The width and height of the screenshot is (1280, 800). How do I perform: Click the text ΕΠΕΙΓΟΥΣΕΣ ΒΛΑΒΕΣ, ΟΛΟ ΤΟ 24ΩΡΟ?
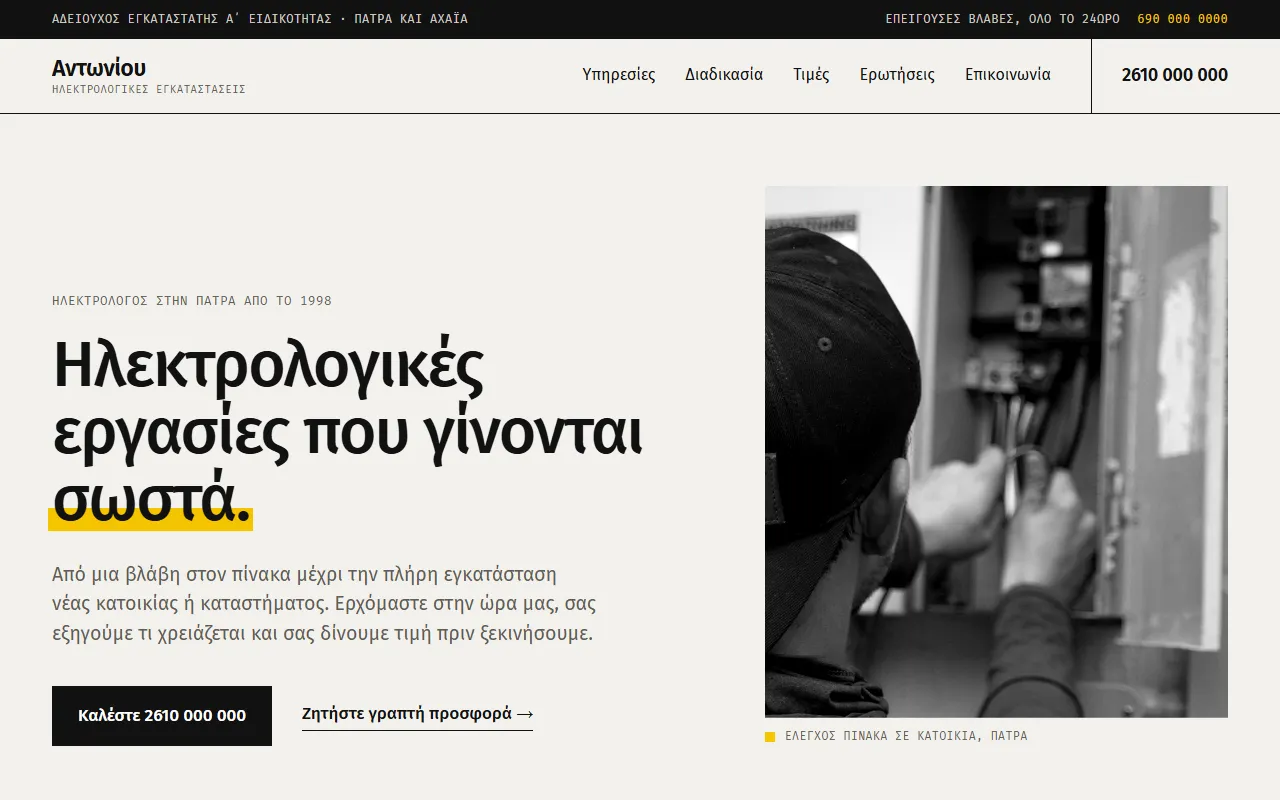(x=1003, y=19)
